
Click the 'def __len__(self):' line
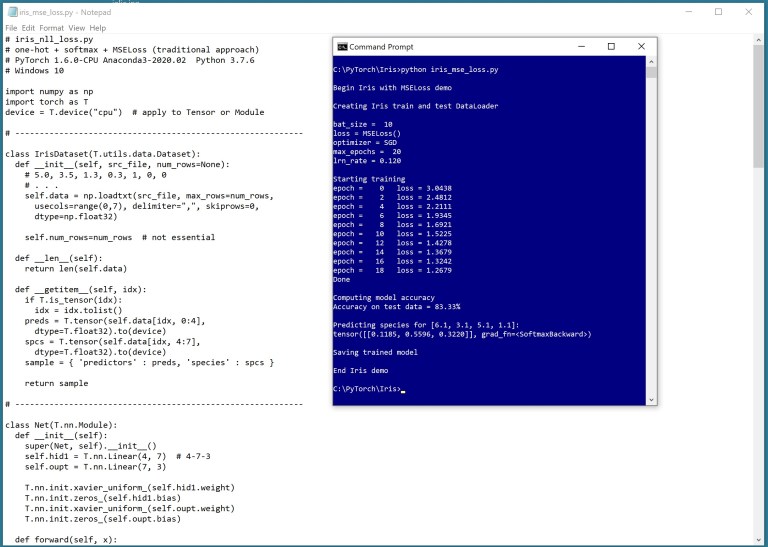coord(59,258)
